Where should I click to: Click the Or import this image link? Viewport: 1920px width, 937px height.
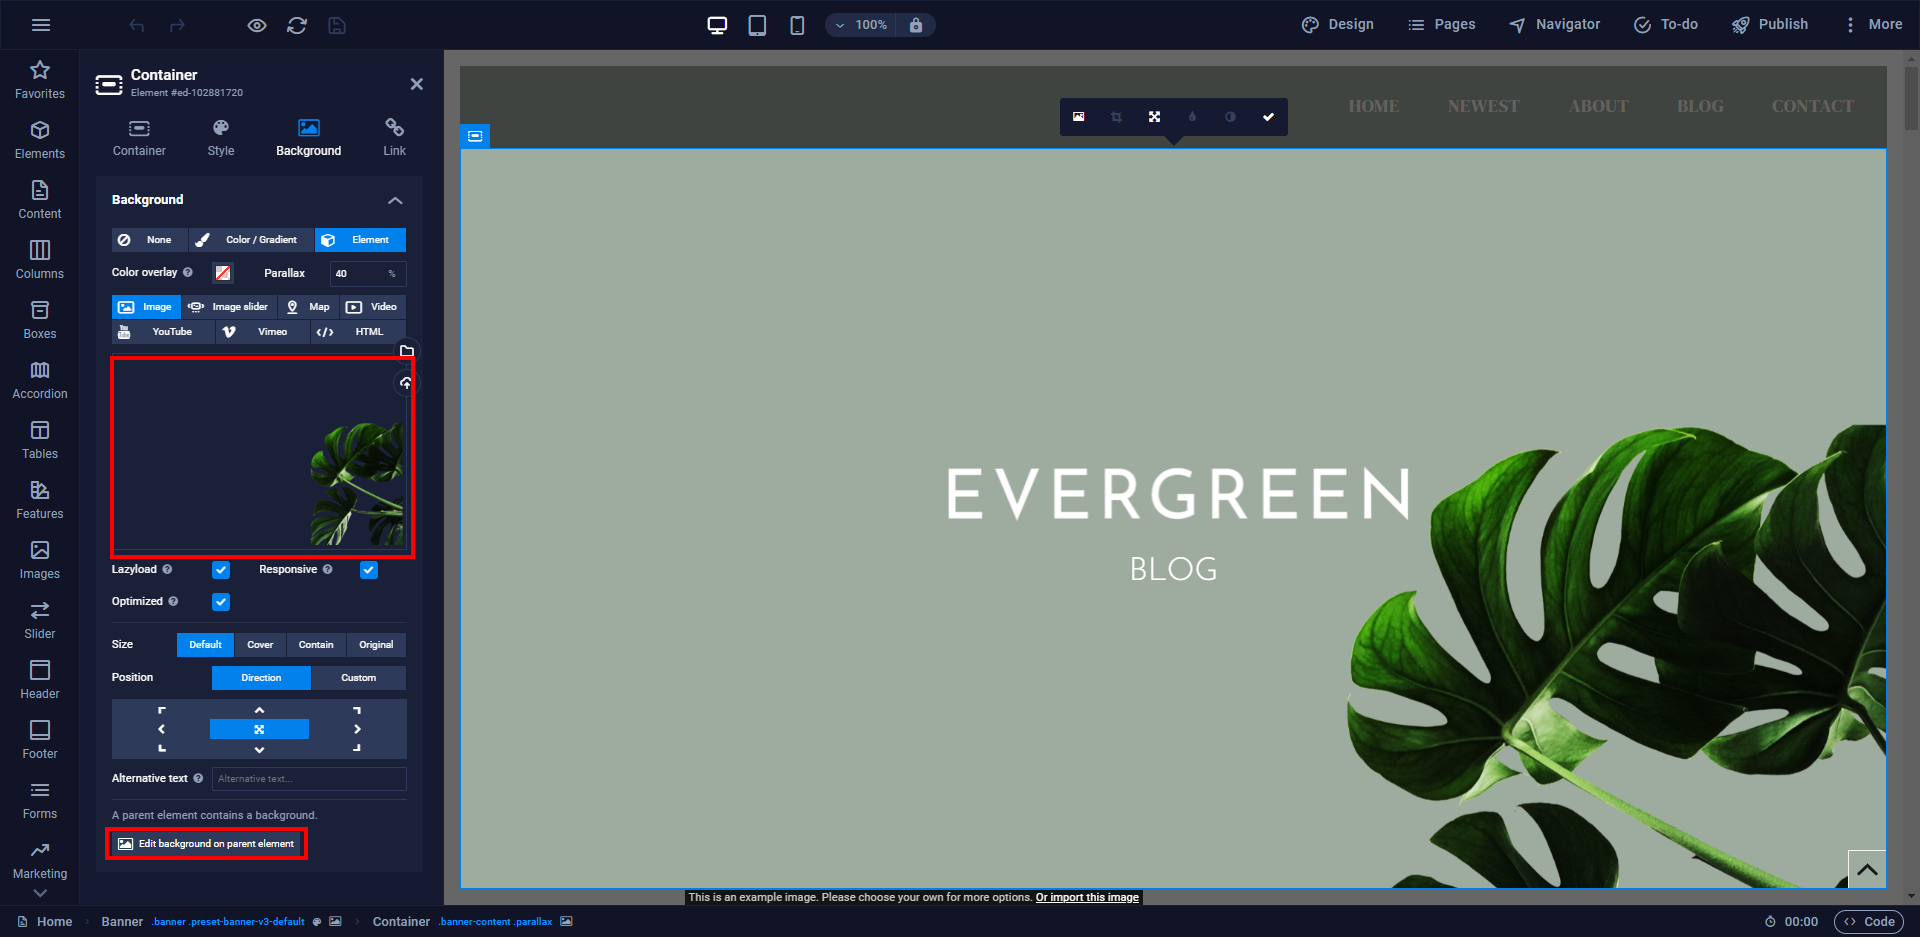[1087, 898]
